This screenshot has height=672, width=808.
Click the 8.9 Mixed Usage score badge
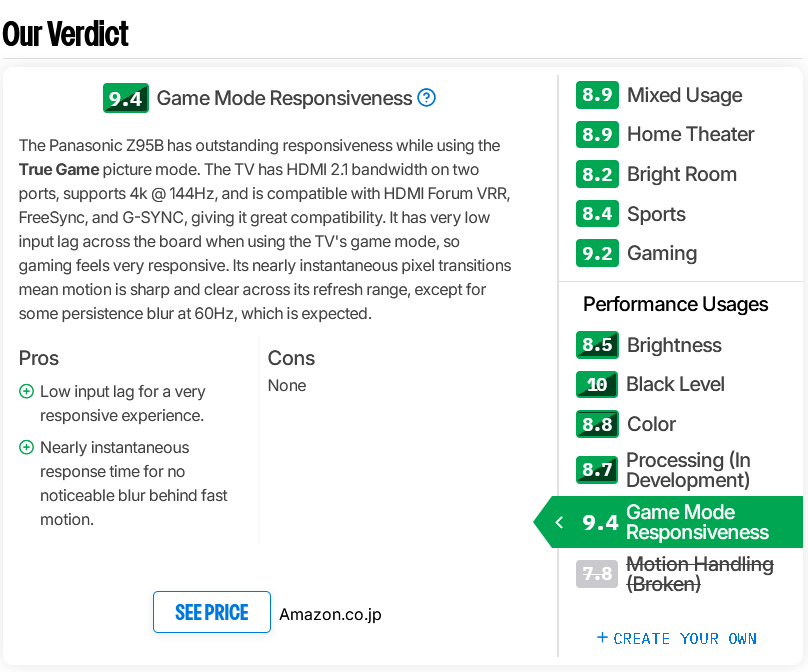597,95
